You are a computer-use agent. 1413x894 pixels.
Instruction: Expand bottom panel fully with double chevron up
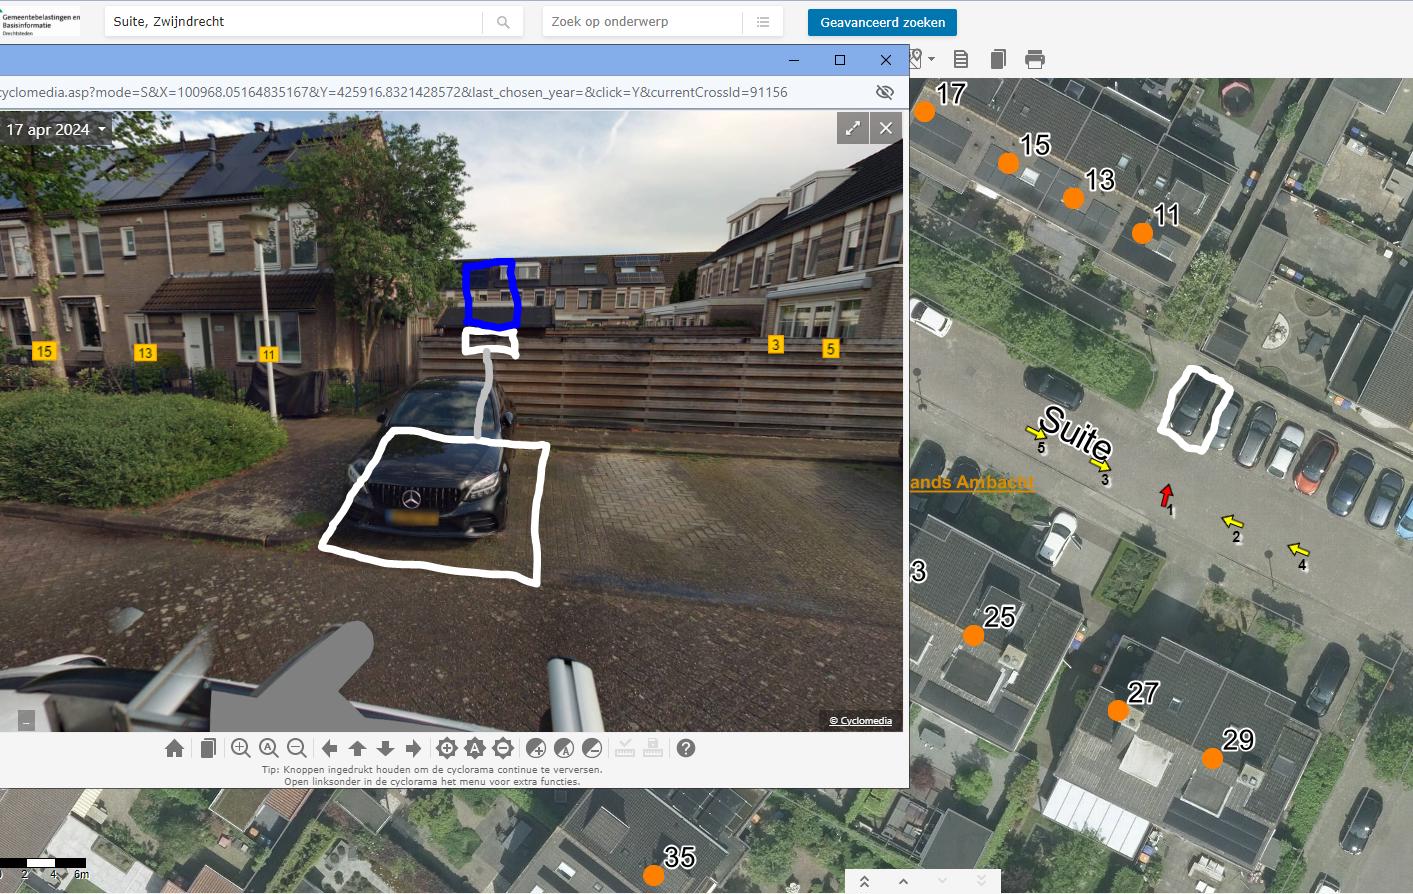click(864, 881)
